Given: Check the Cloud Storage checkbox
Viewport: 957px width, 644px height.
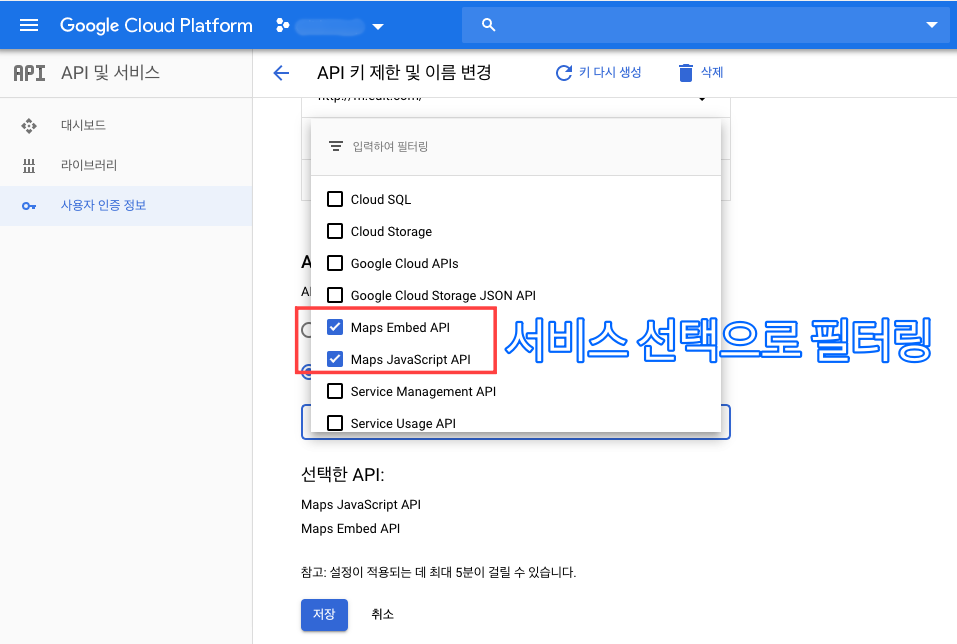Looking at the screenshot, I should pyautogui.click(x=335, y=231).
